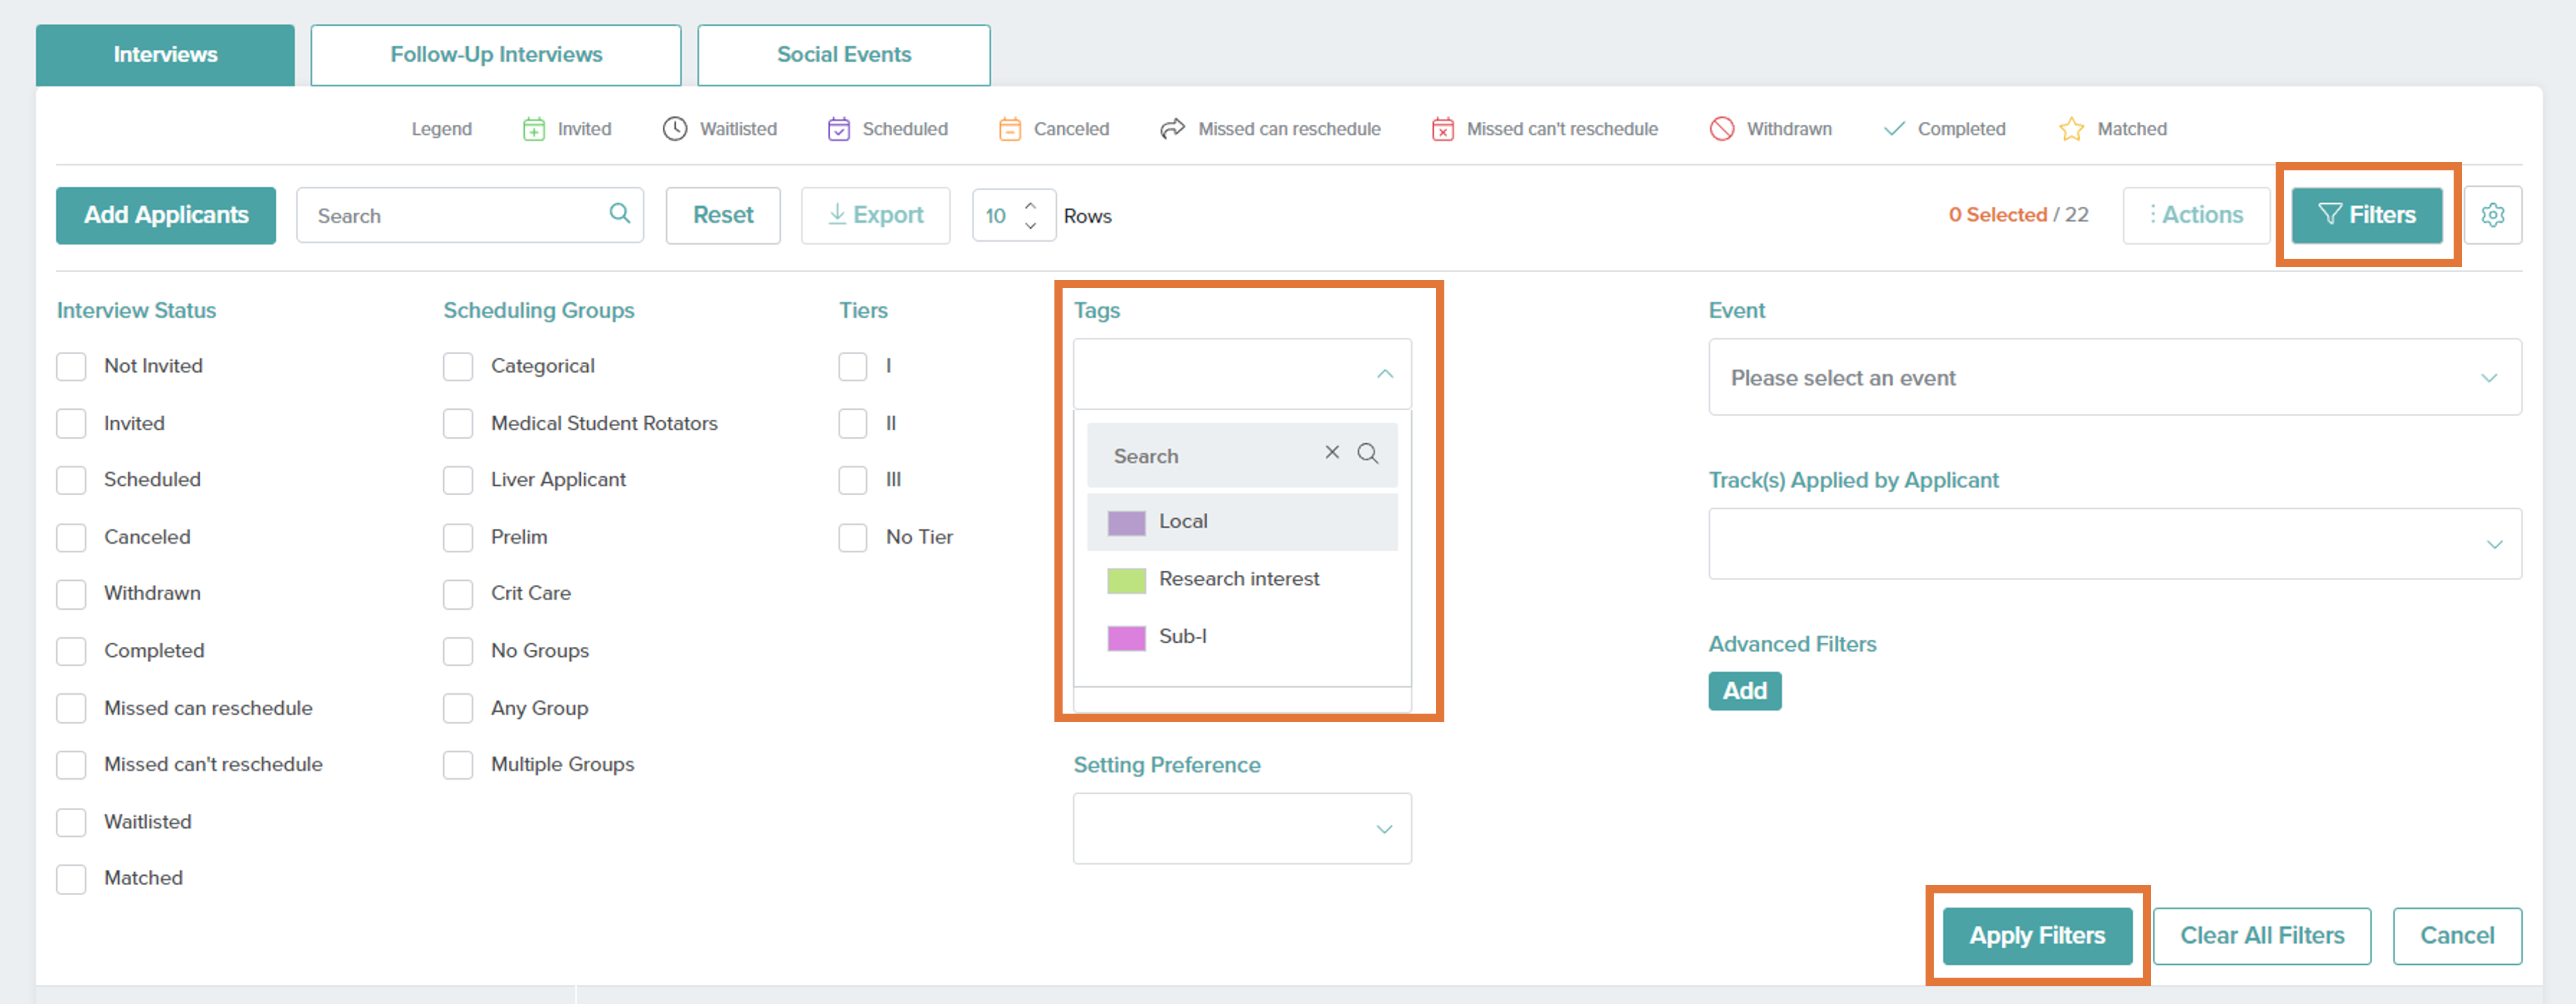Tick the Canceled status checkbox
This screenshot has width=2576, height=1004.
(71, 537)
